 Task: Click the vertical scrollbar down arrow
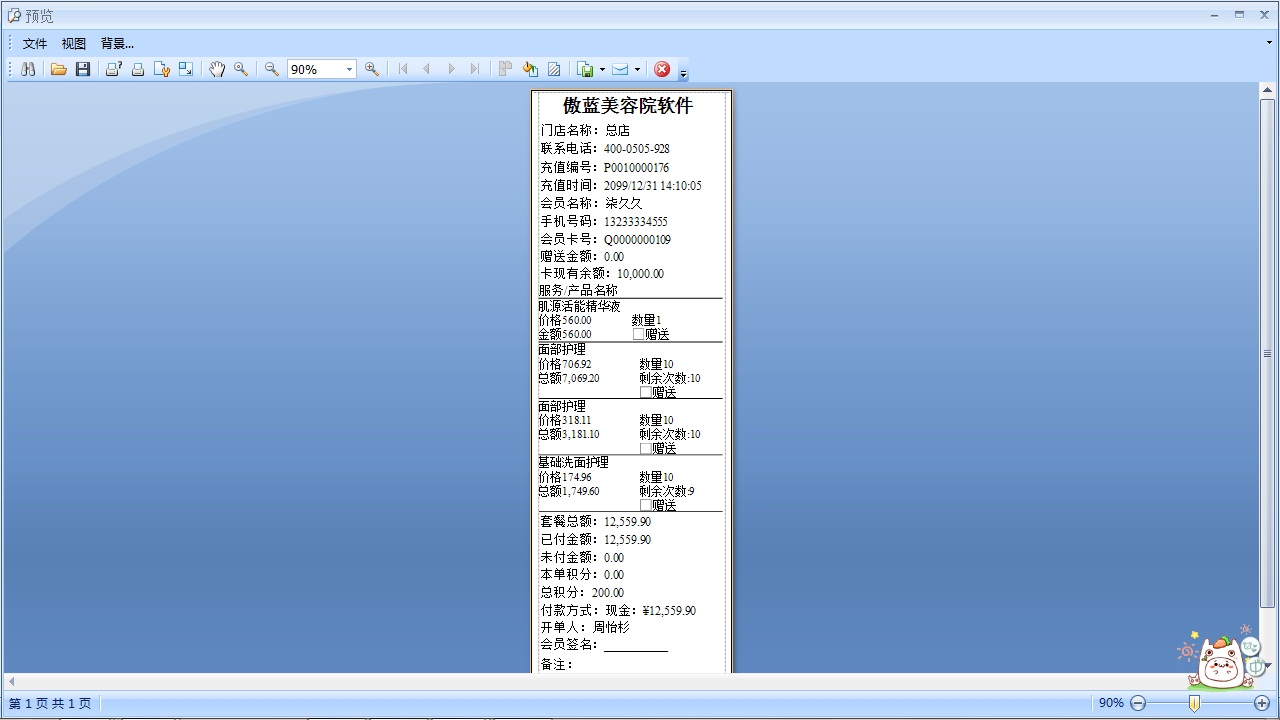[1267, 665]
